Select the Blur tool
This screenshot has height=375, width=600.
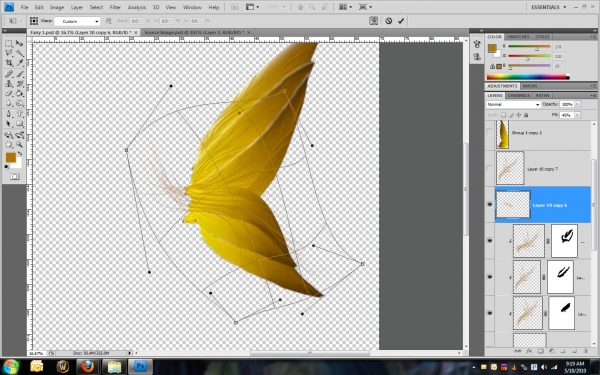point(8,103)
